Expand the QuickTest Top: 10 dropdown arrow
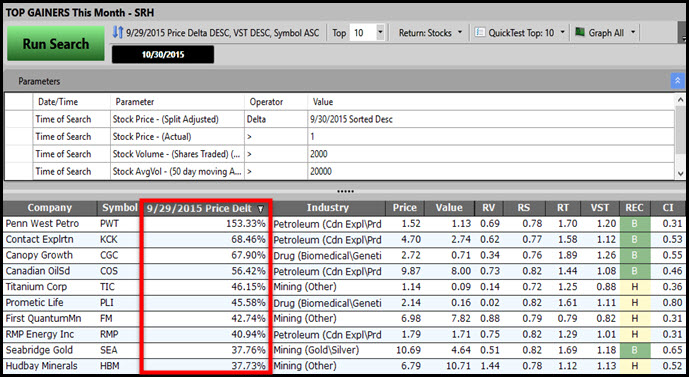The image size is (689, 377). (x=562, y=32)
